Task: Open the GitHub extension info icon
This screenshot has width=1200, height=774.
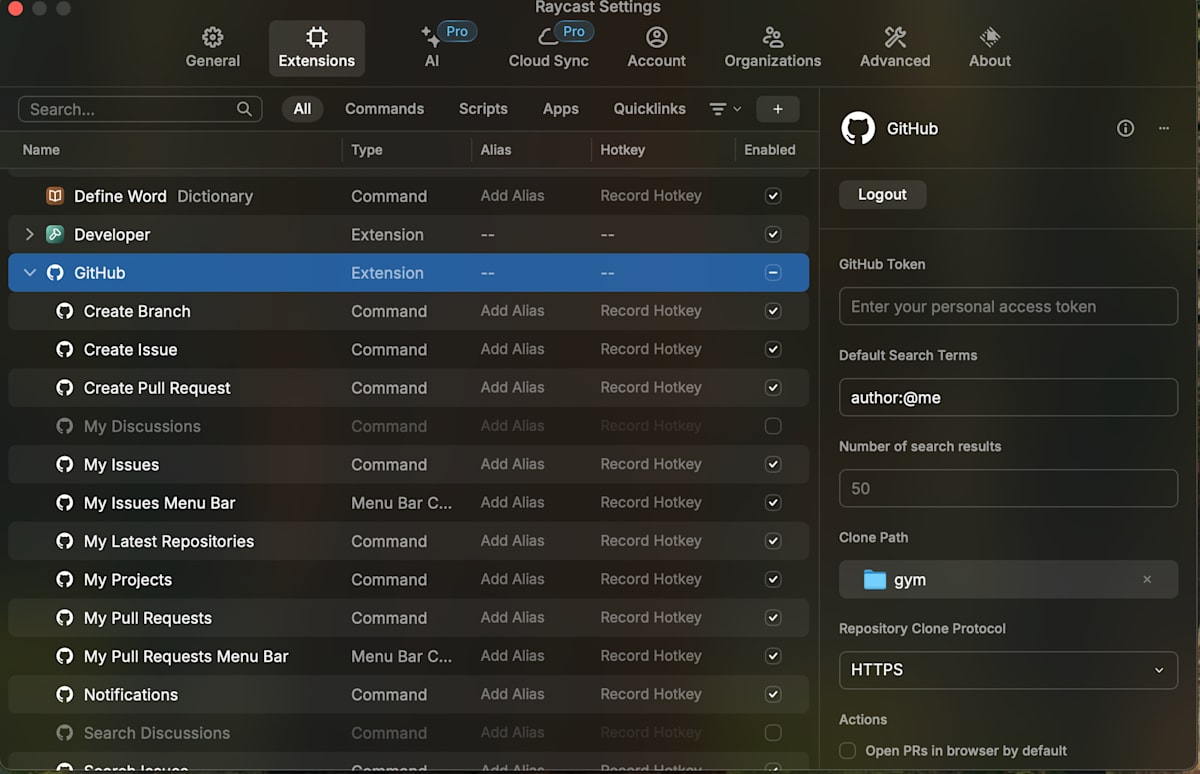Action: point(1125,128)
